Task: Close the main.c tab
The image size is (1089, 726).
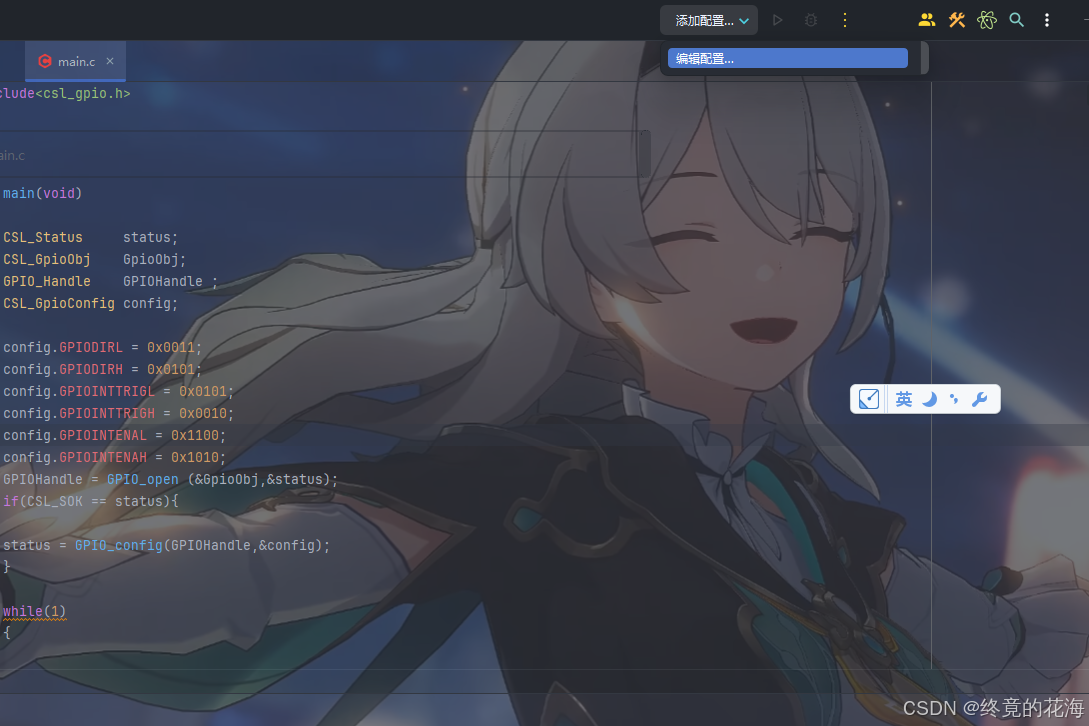Action: [x=110, y=61]
